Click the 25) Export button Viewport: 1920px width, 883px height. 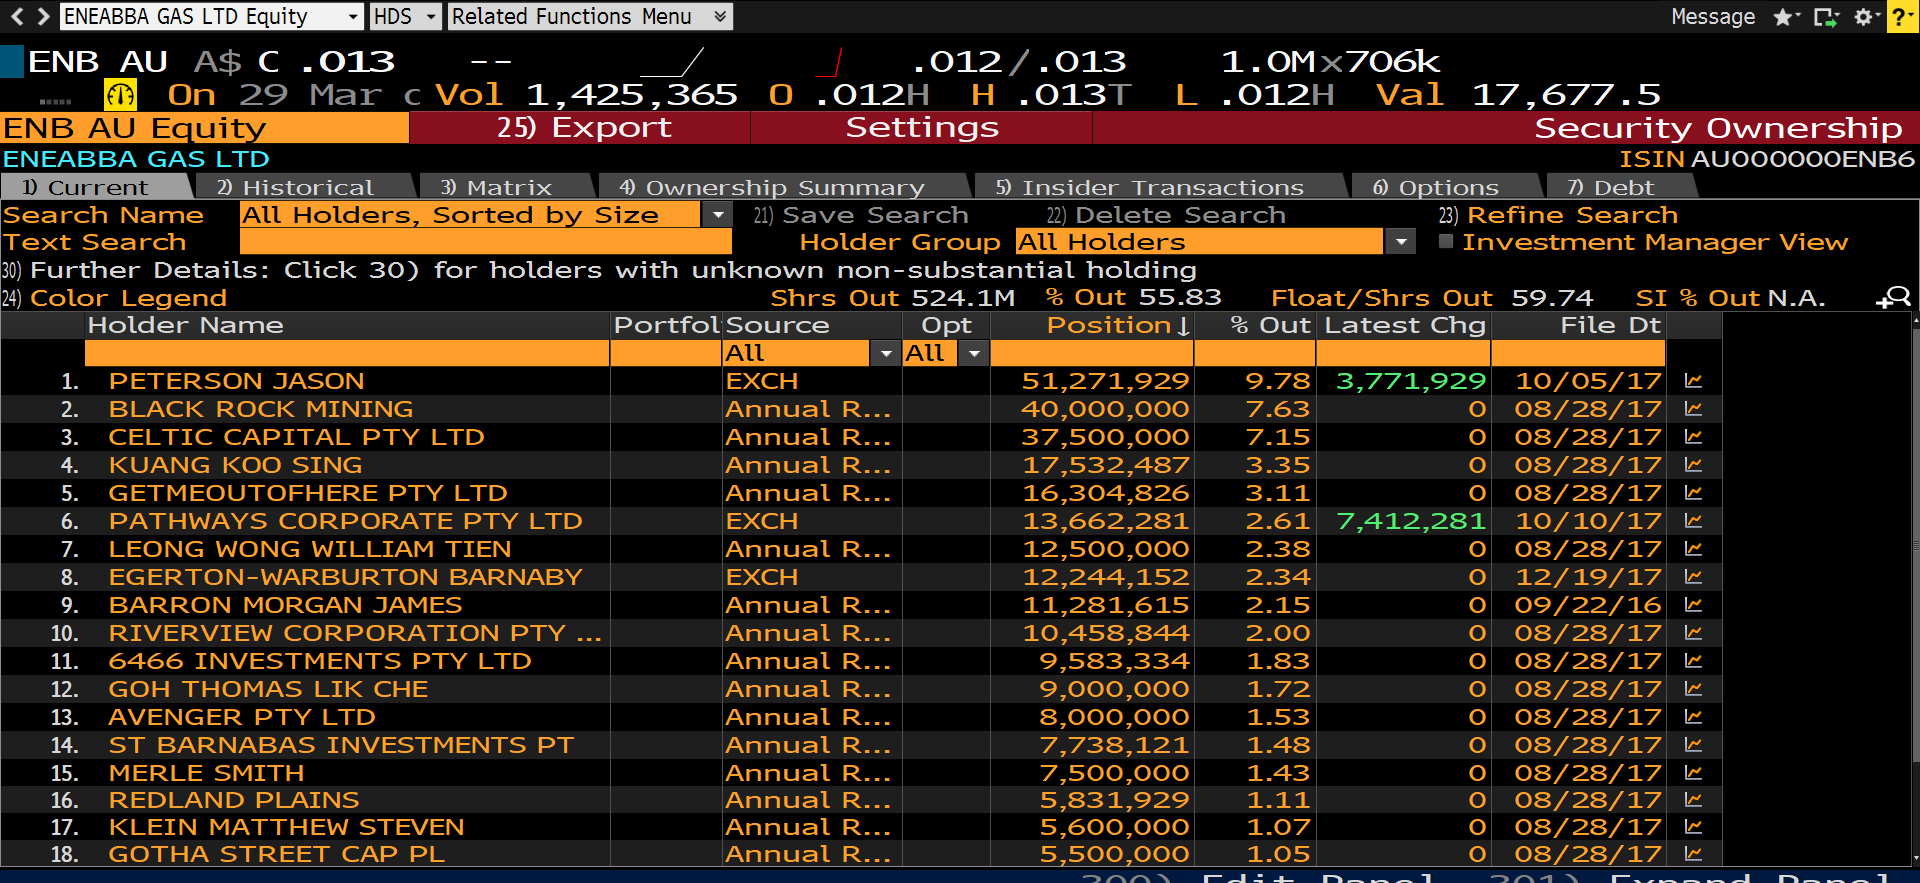[x=580, y=128]
